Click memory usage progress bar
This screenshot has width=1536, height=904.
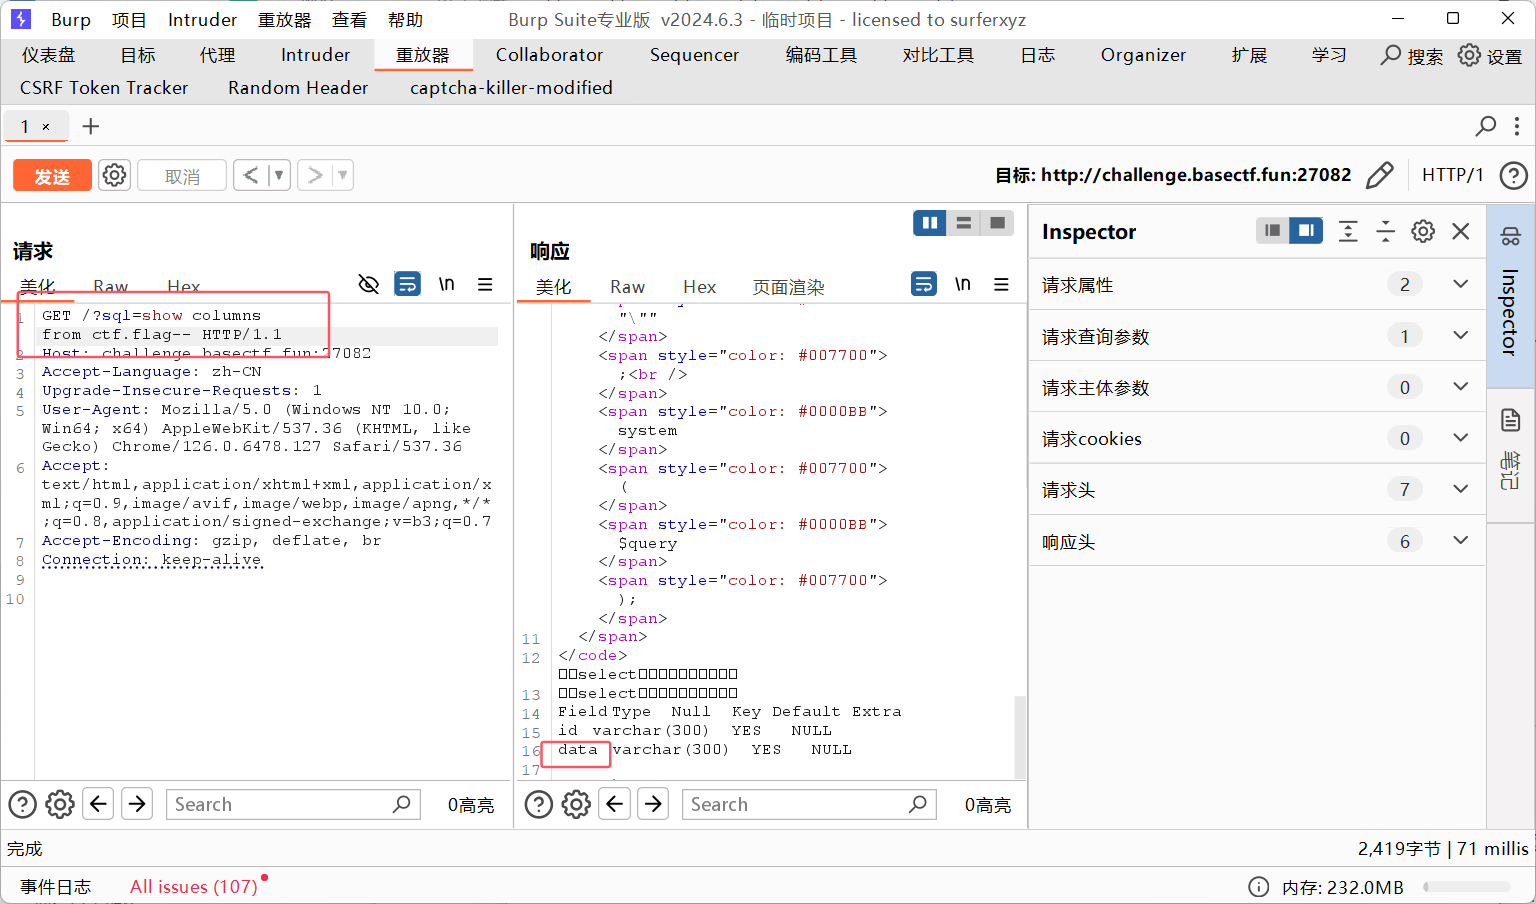click(x=1467, y=887)
